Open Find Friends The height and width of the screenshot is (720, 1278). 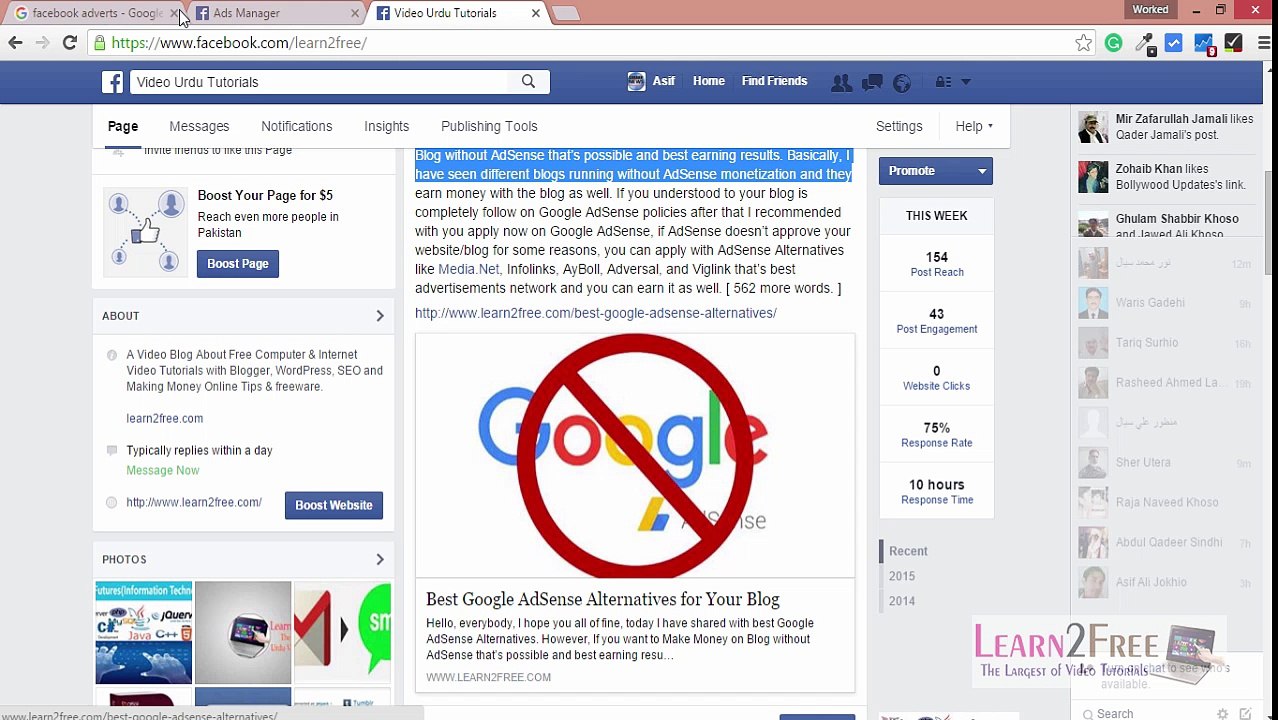tap(774, 81)
